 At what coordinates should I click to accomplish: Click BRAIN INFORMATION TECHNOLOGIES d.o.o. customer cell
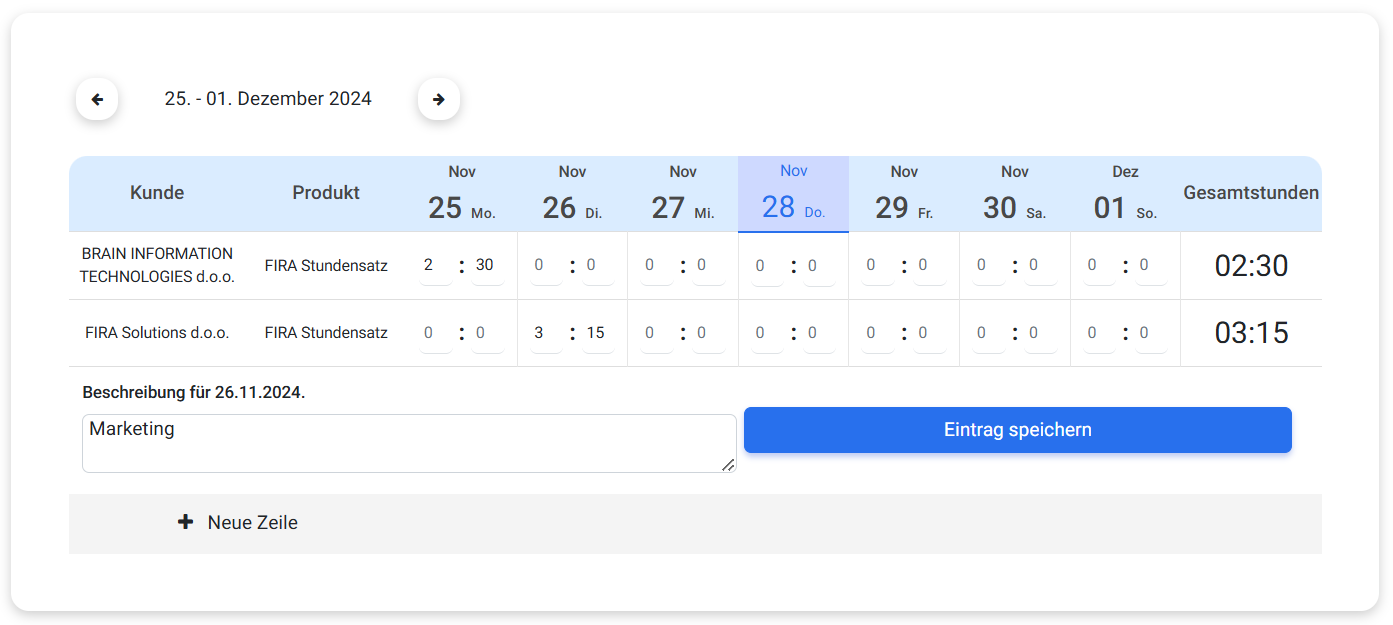point(157,265)
